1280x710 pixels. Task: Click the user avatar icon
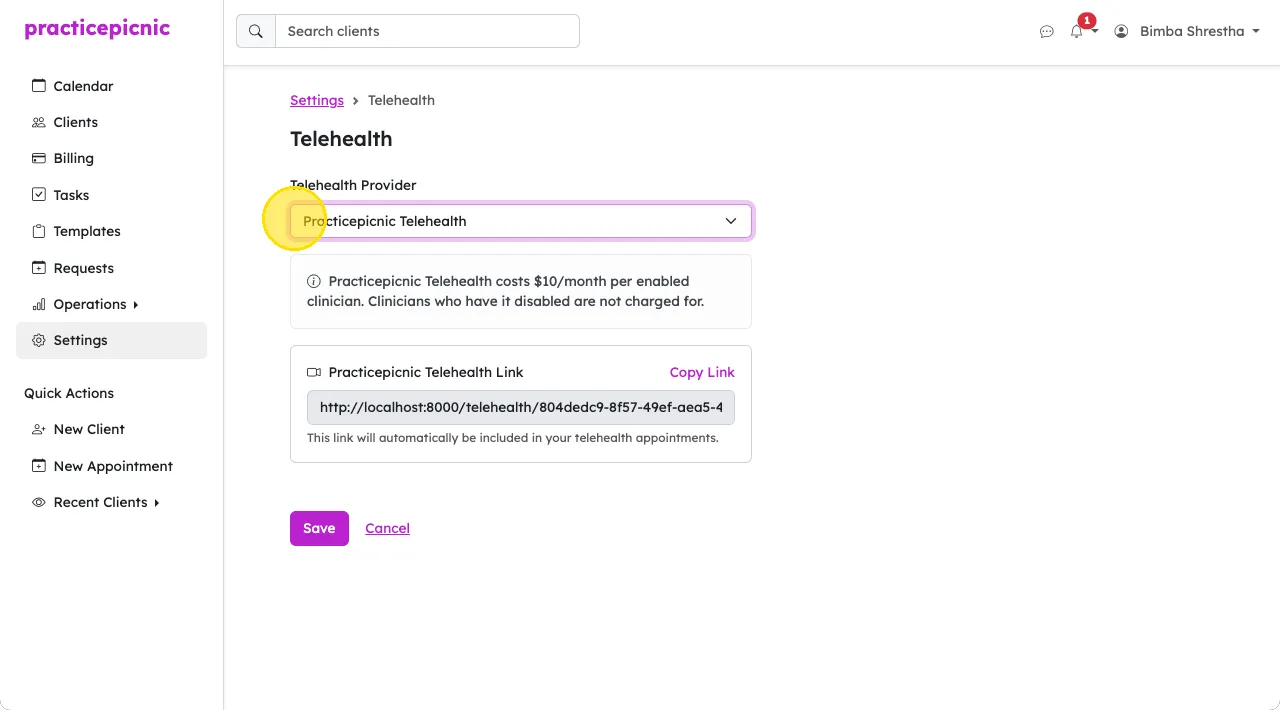pos(1121,32)
